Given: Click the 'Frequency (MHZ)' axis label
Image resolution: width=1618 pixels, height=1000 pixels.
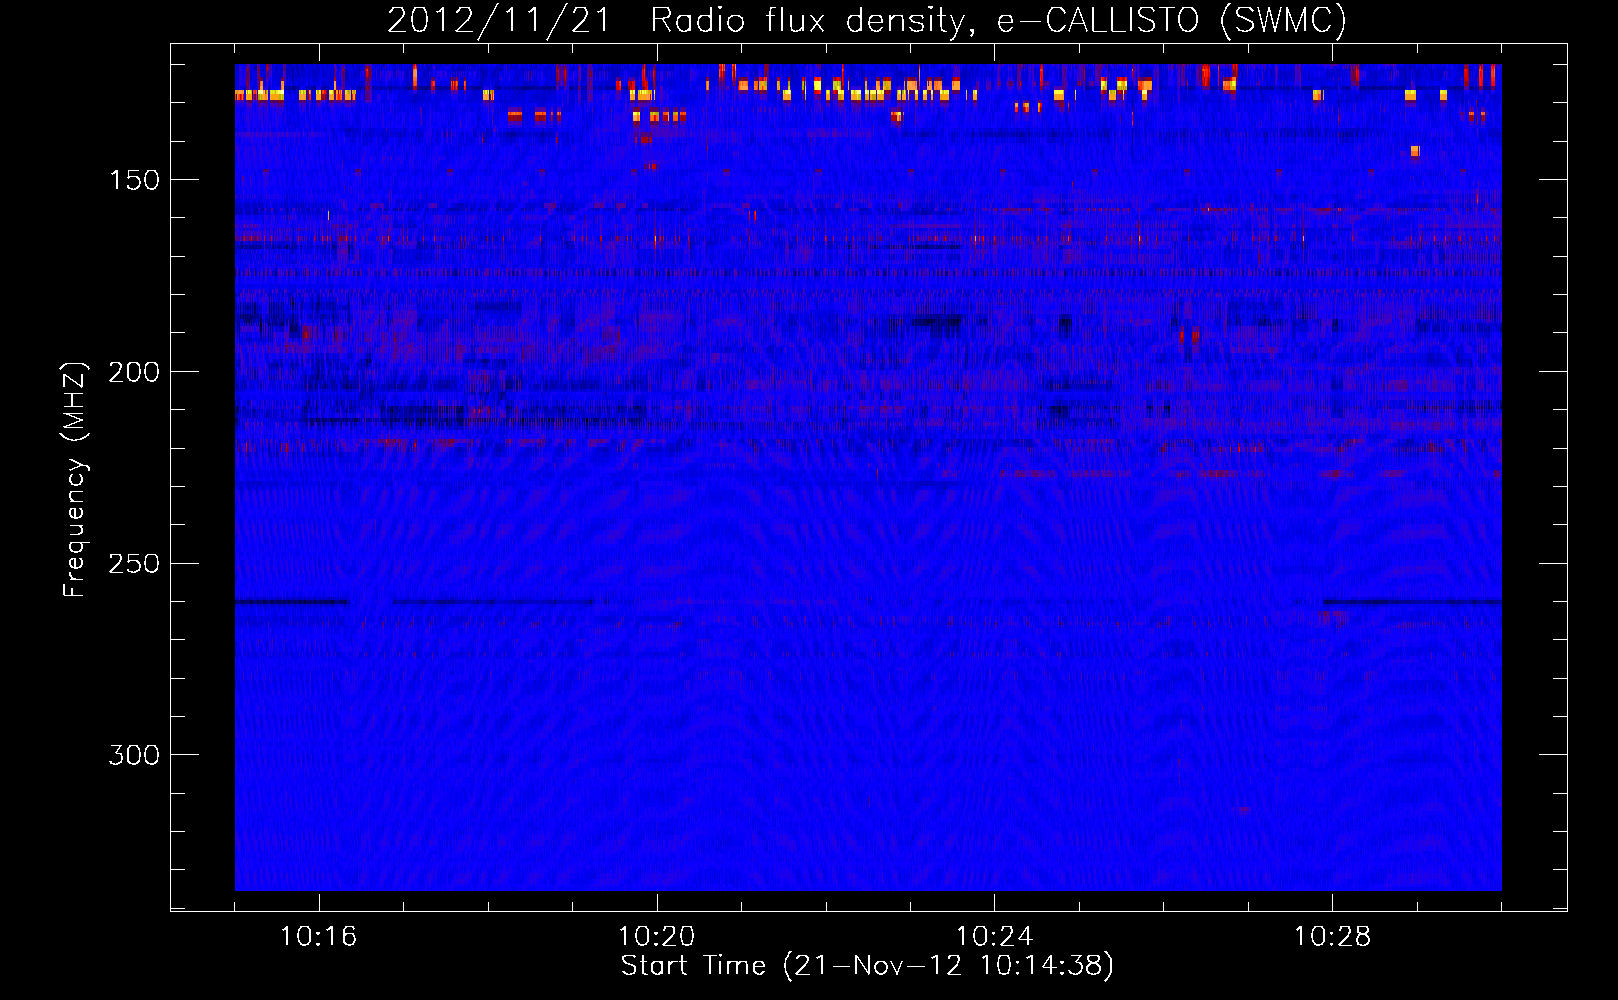Looking at the screenshot, I should (74, 480).
